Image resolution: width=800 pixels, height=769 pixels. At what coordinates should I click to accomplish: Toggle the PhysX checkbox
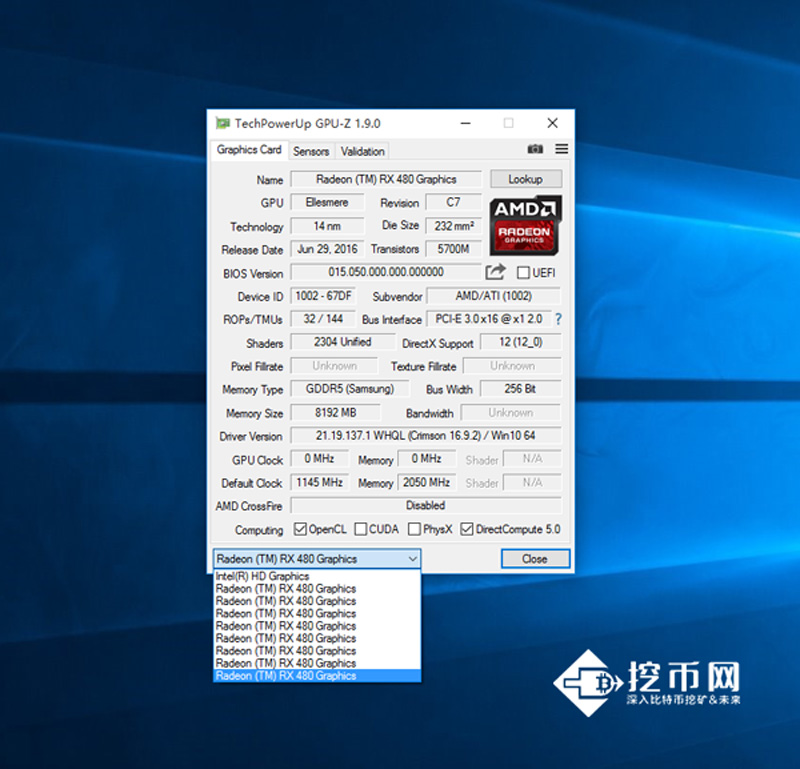[414, 529]
